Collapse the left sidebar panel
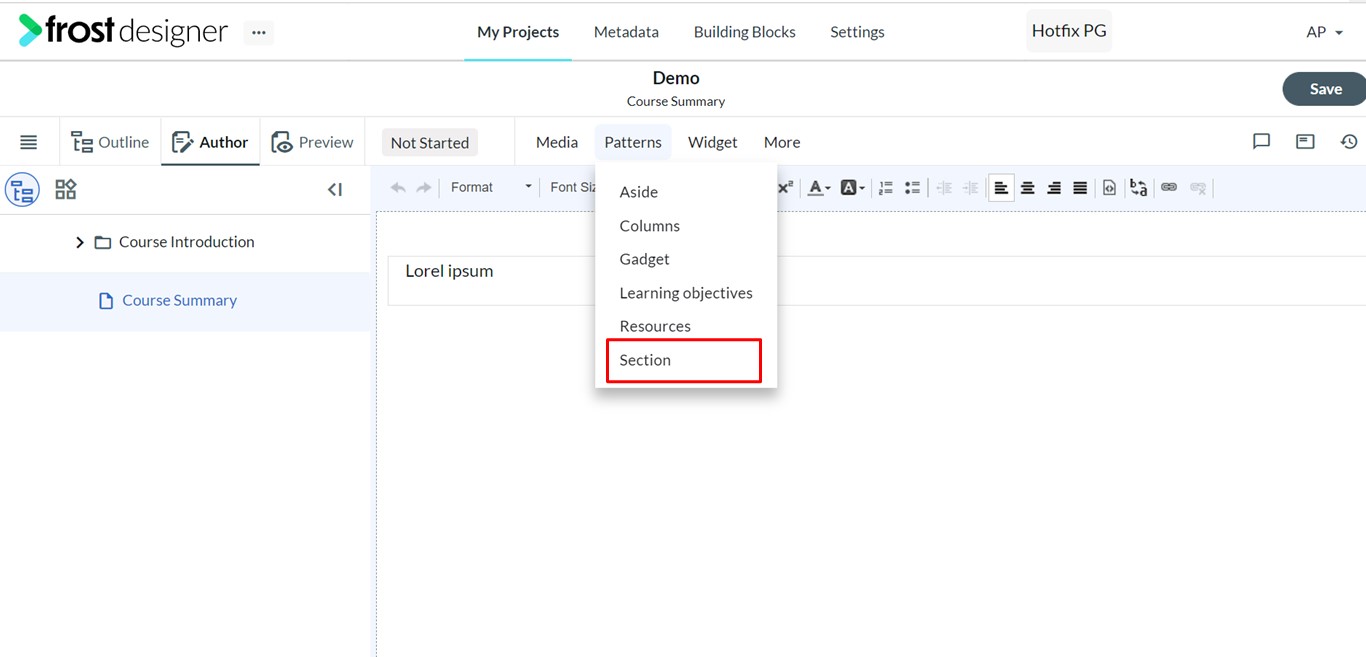This screenshot has height=657, width=1366. pyautogui.click(x=335, y=189)
